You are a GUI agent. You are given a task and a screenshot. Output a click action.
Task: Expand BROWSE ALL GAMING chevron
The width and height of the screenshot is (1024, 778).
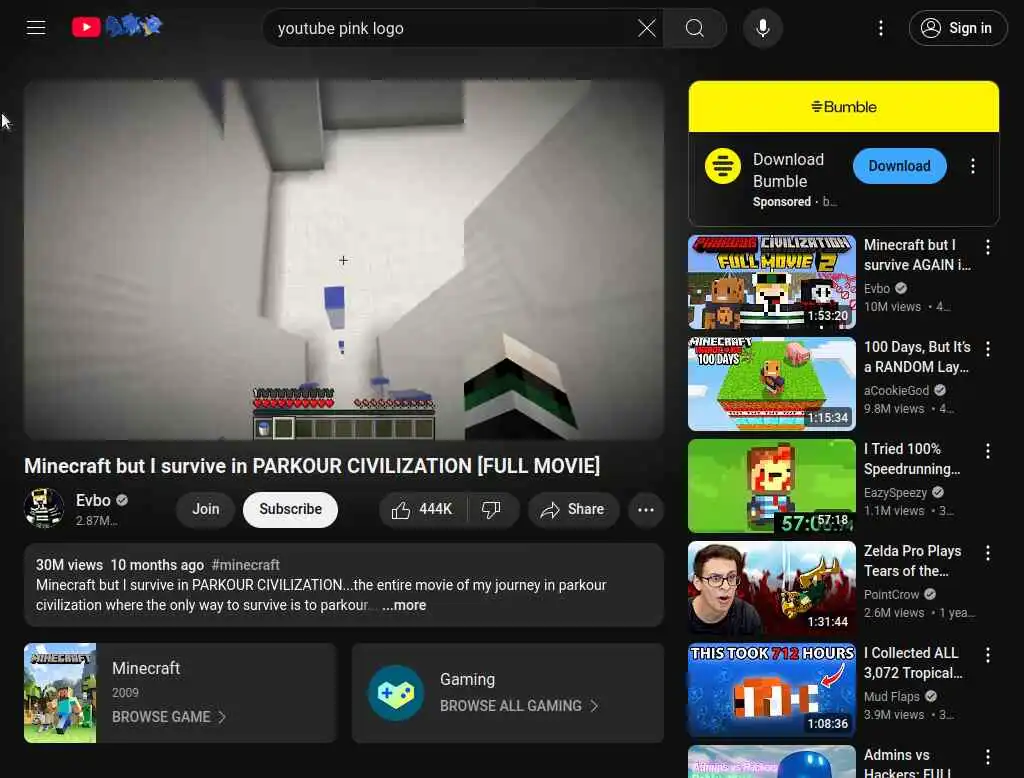point(594,706)
